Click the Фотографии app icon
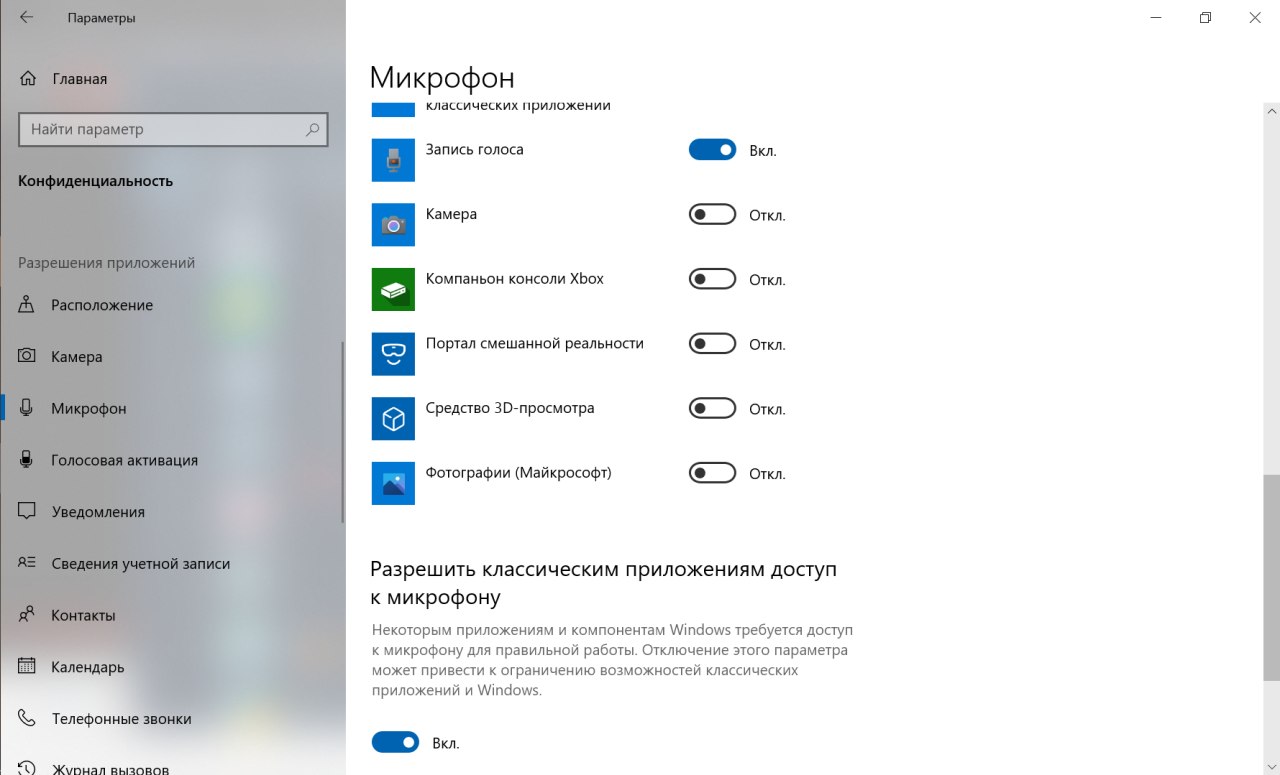 click(393, 483)
